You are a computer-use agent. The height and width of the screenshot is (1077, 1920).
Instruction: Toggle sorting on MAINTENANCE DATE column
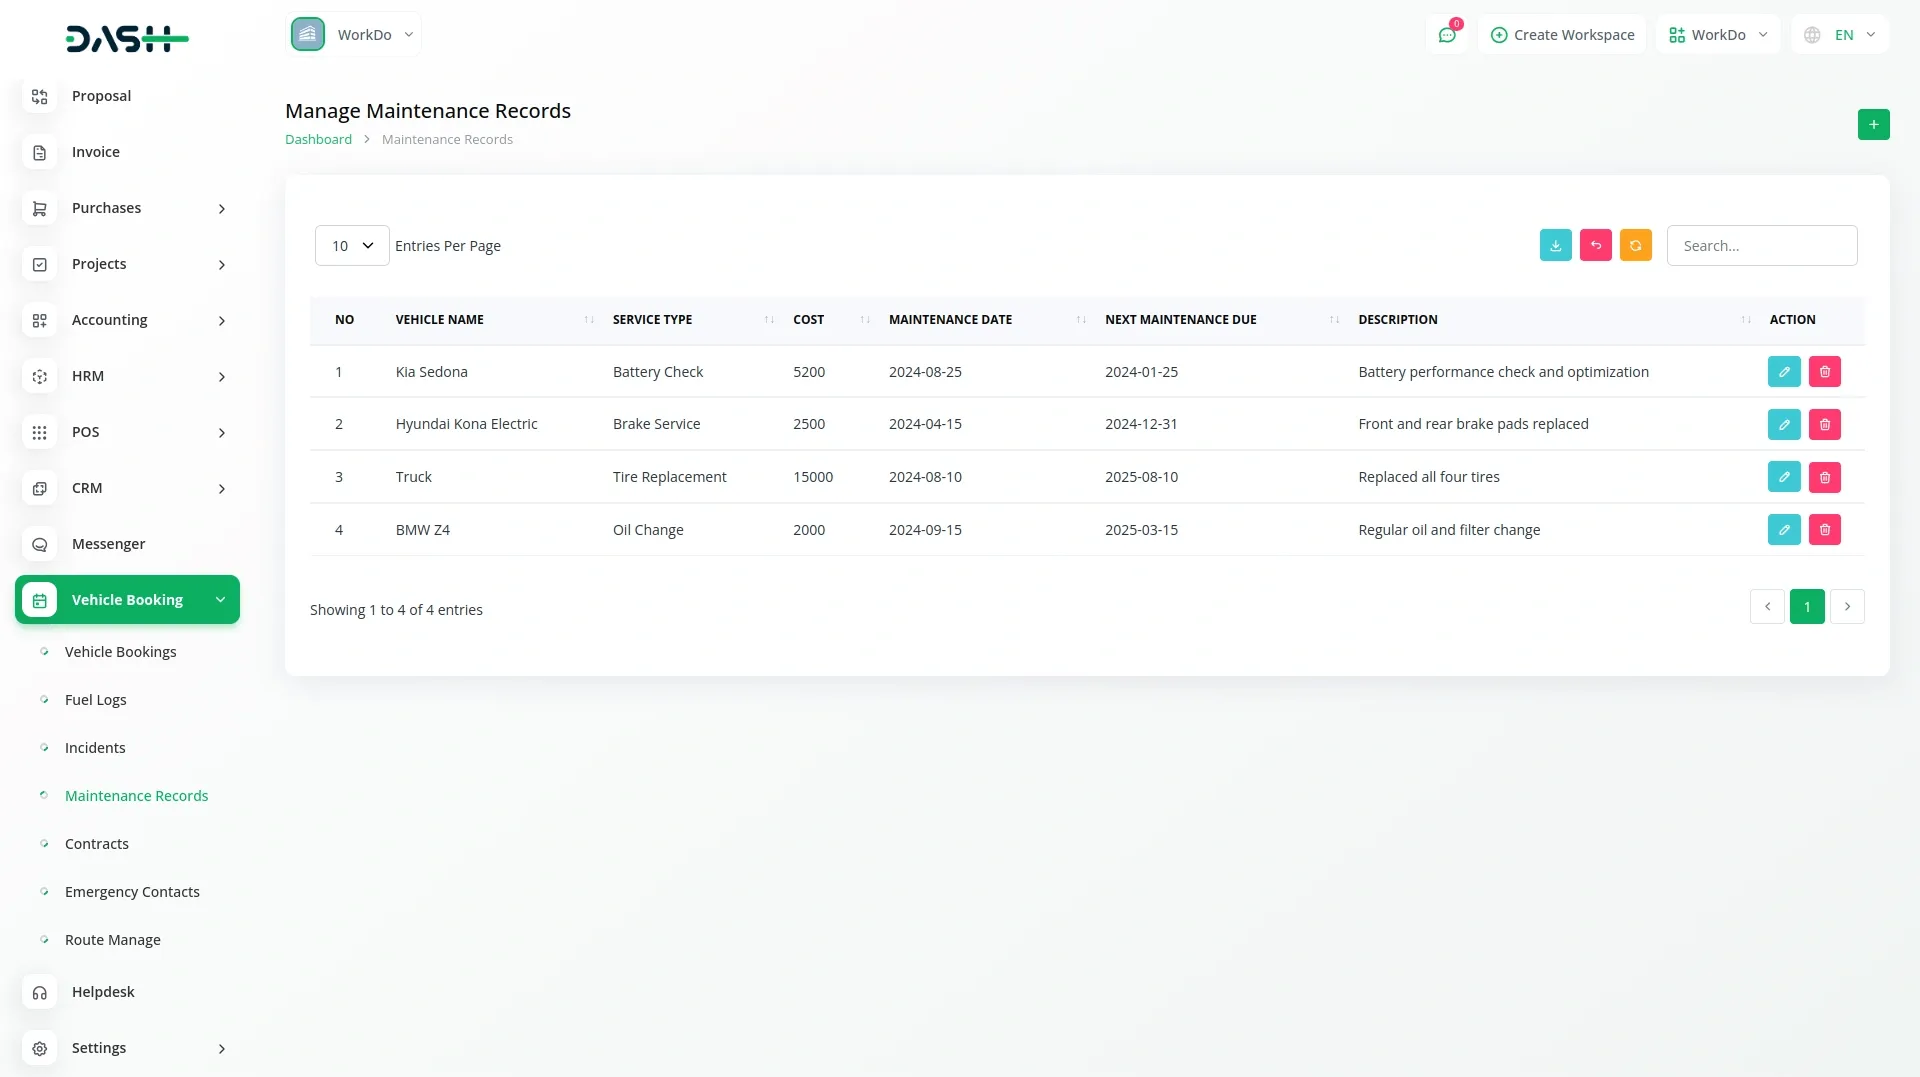pyautogui.click(x=1080, y=320)
